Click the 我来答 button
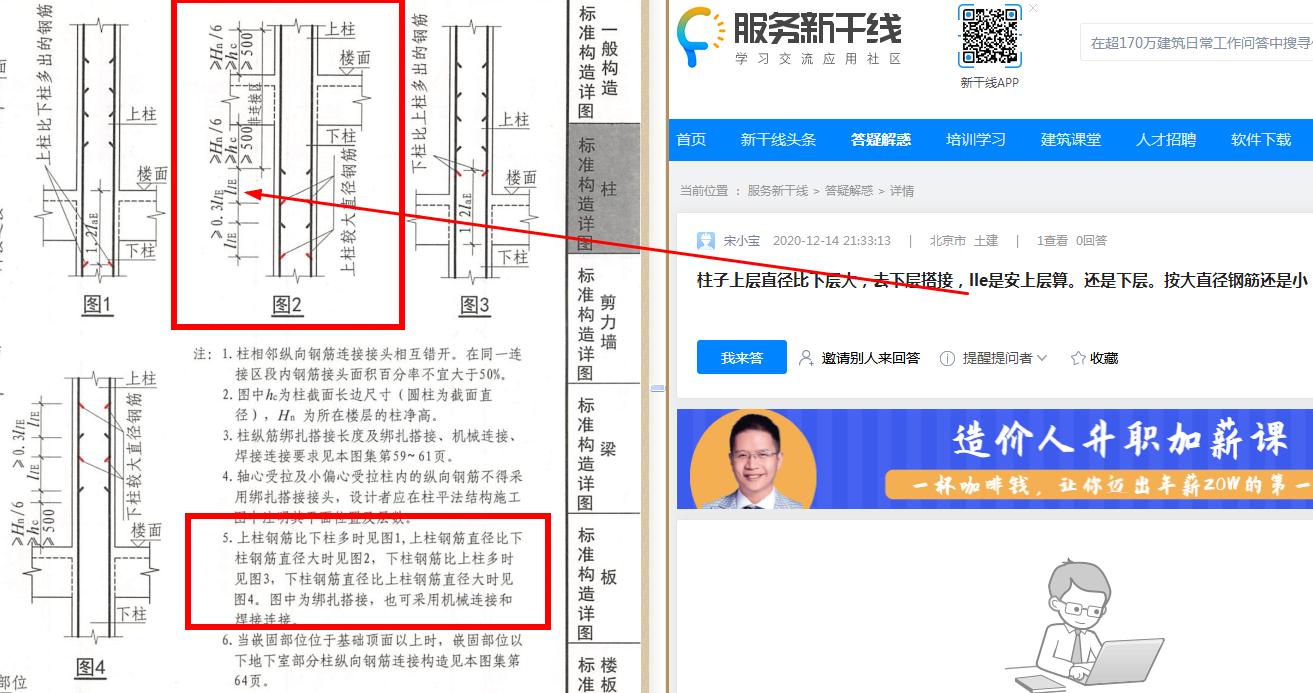 [x=742, y=357]
